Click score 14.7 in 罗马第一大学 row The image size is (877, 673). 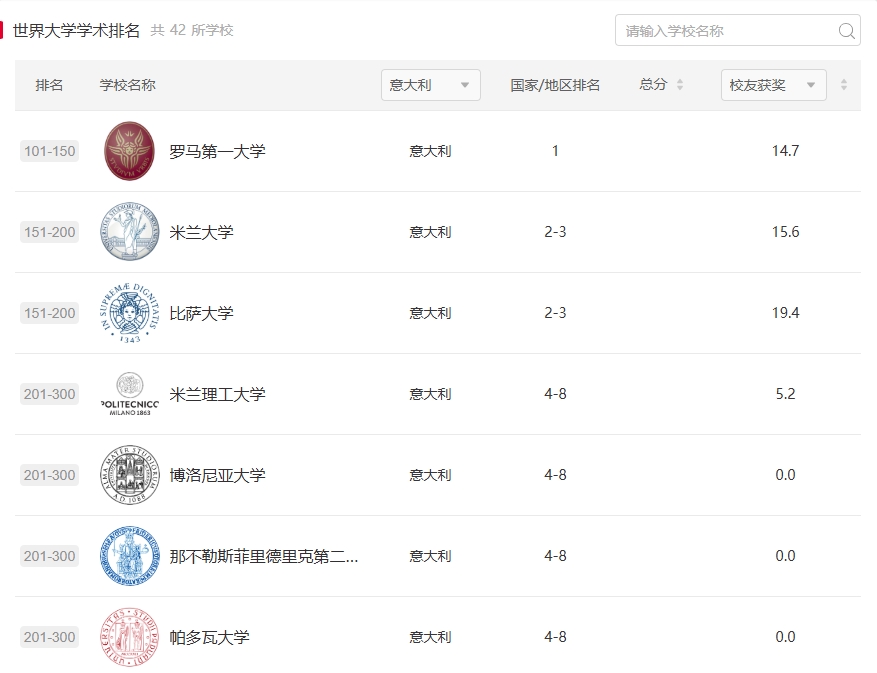coord(785,150)
